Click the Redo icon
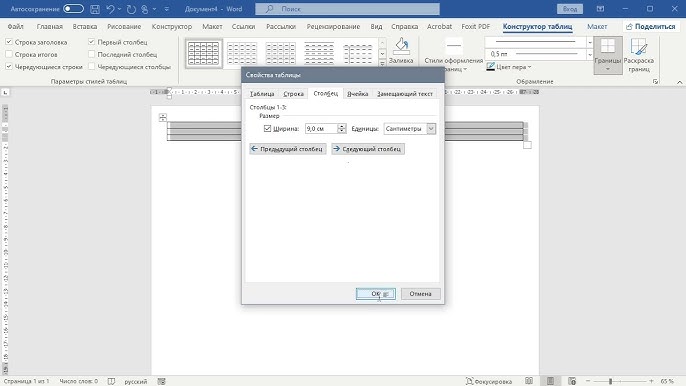 131,9
